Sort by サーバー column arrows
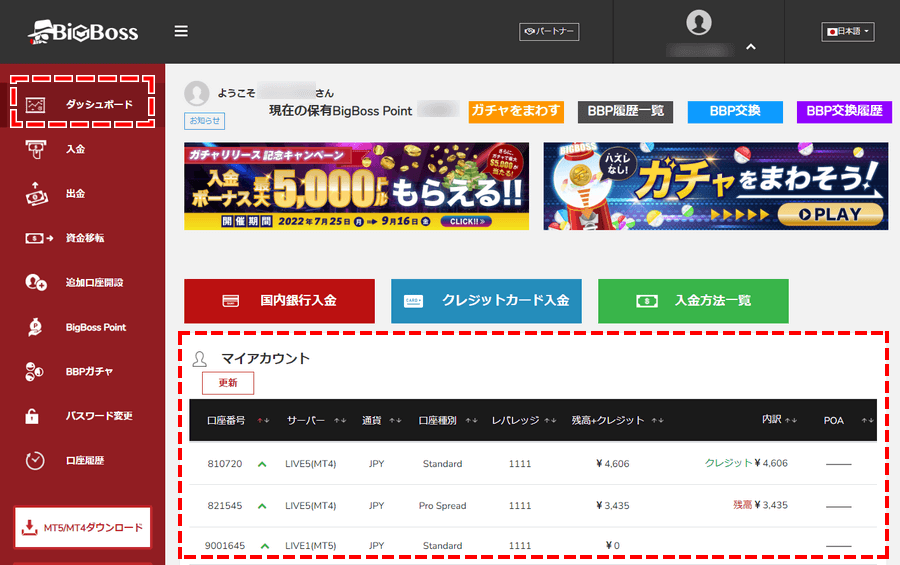 [340, 421]
